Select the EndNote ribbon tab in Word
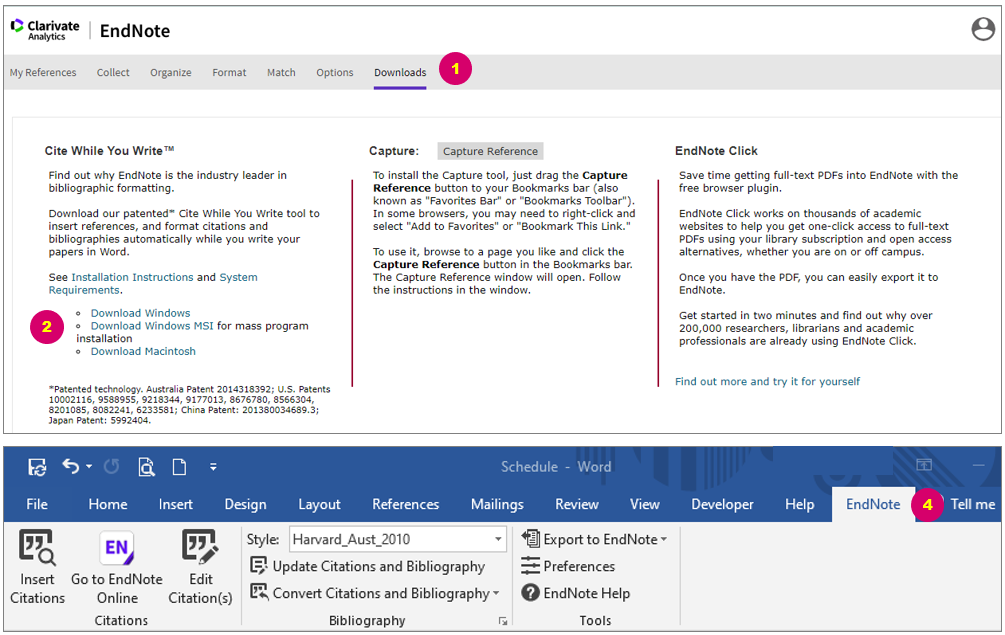This screenshot has width=1005, height=635. coord(872,504)
